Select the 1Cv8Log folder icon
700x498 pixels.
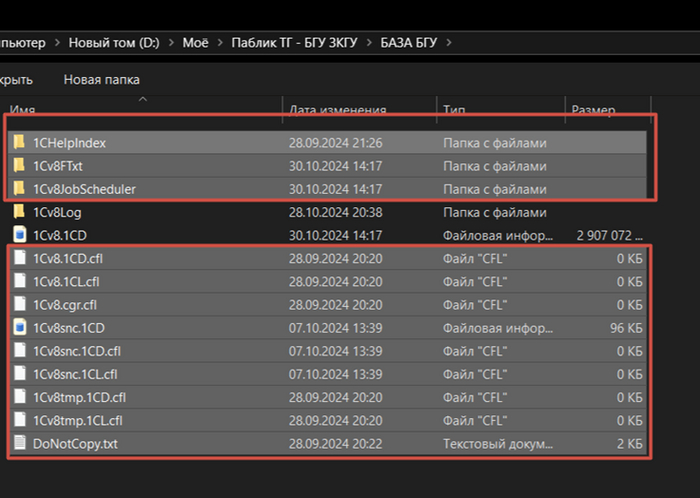point(19,212)
